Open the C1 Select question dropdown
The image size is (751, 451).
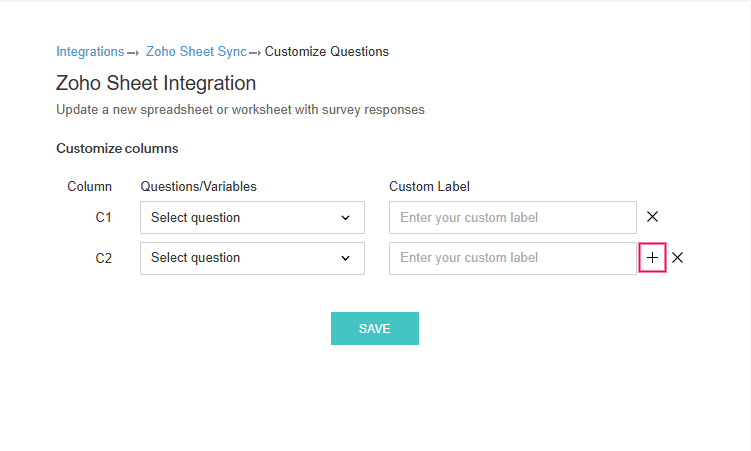point(252,217)
